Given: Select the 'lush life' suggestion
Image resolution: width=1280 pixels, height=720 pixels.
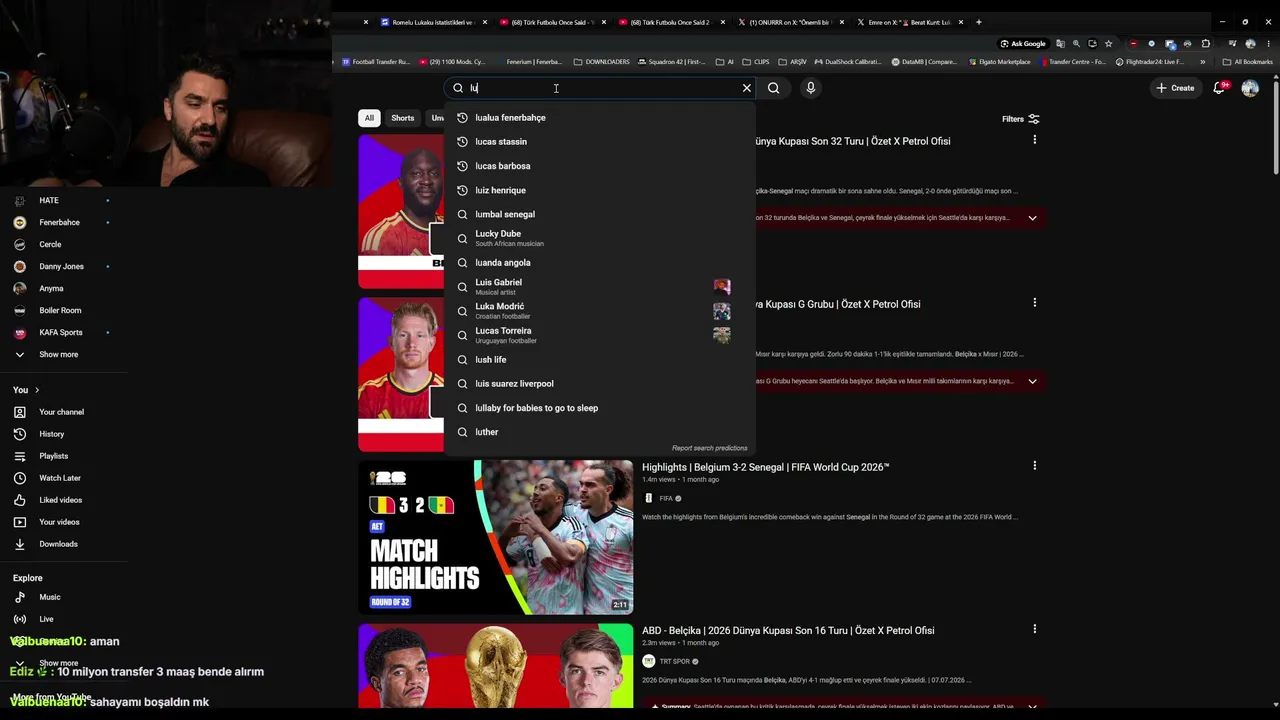Looking at the screenshot, I should [x=600, y=360].
